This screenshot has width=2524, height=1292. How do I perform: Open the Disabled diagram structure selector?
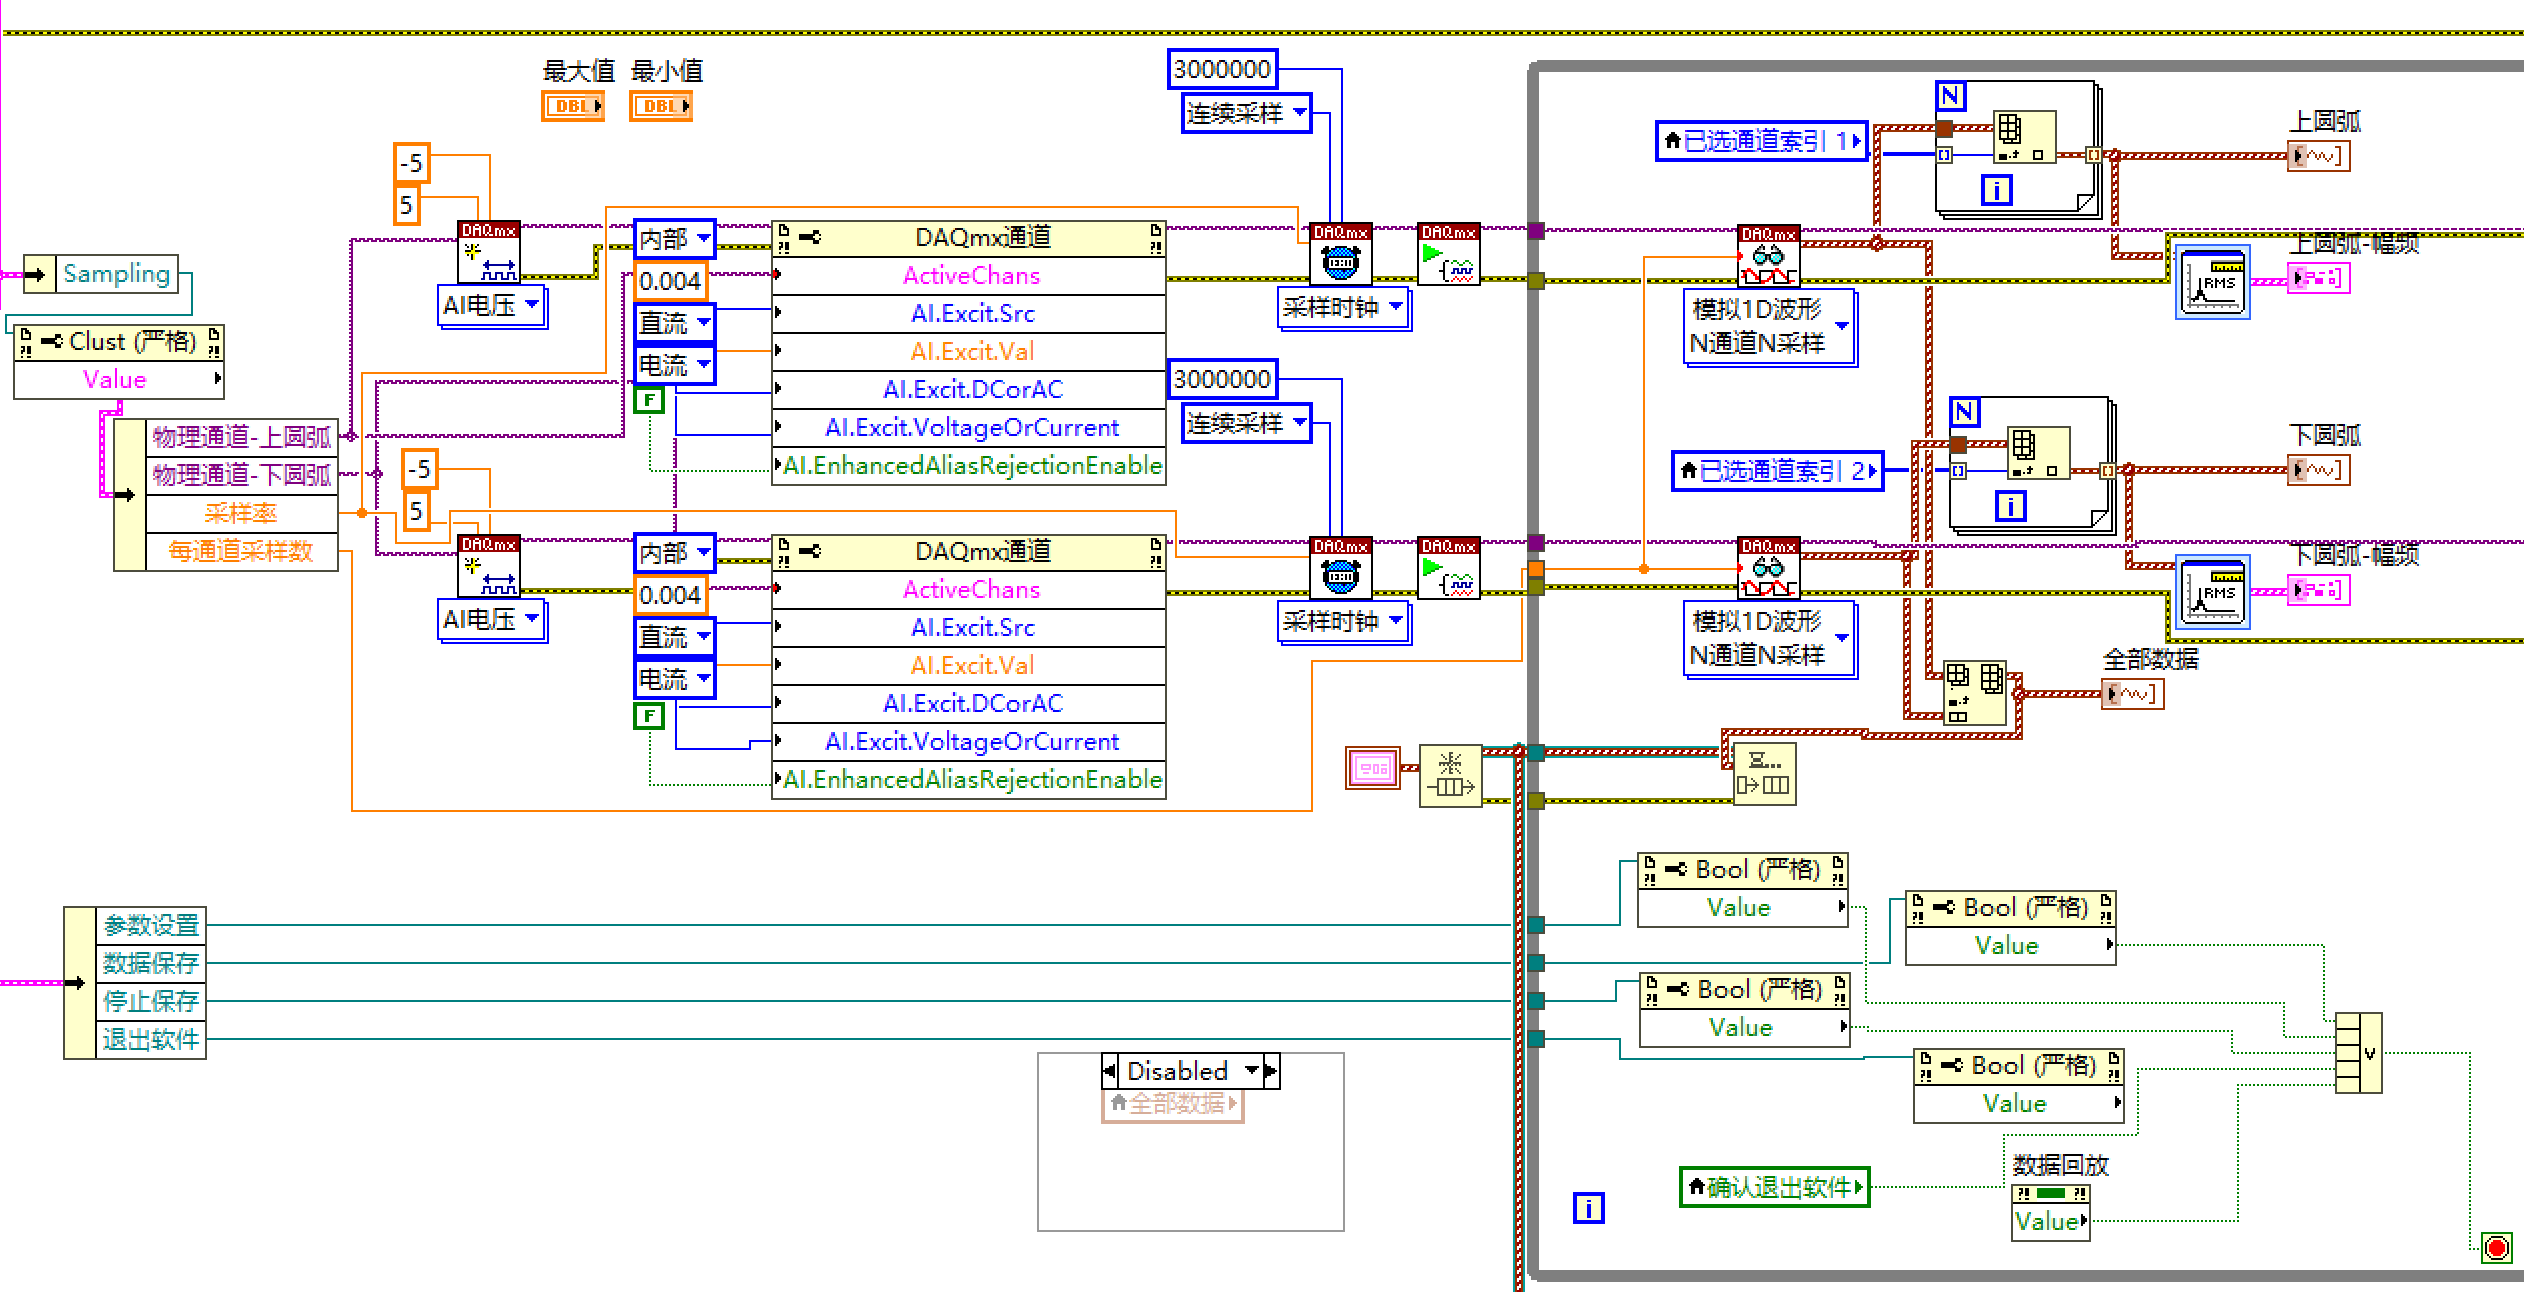point(1190,1071)
